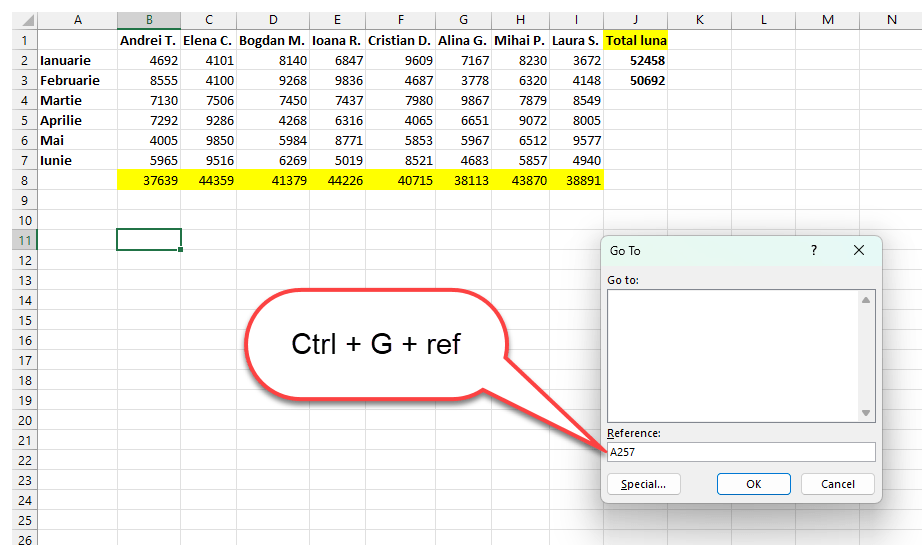Click the Select All corner triangle of the sheet

(x=25, y=20)
